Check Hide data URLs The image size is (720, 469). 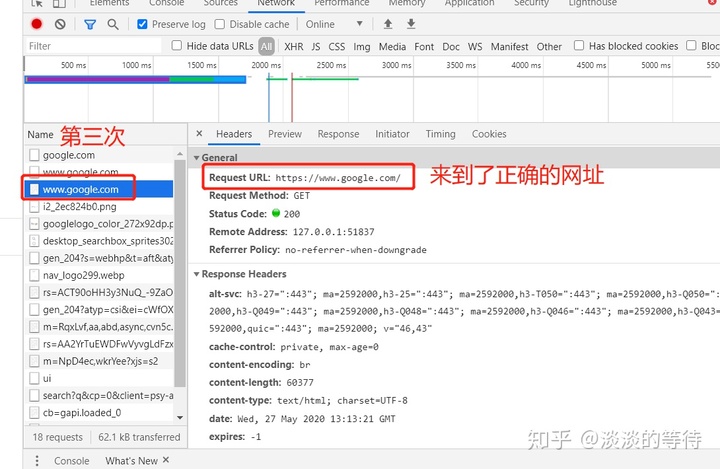177,45
